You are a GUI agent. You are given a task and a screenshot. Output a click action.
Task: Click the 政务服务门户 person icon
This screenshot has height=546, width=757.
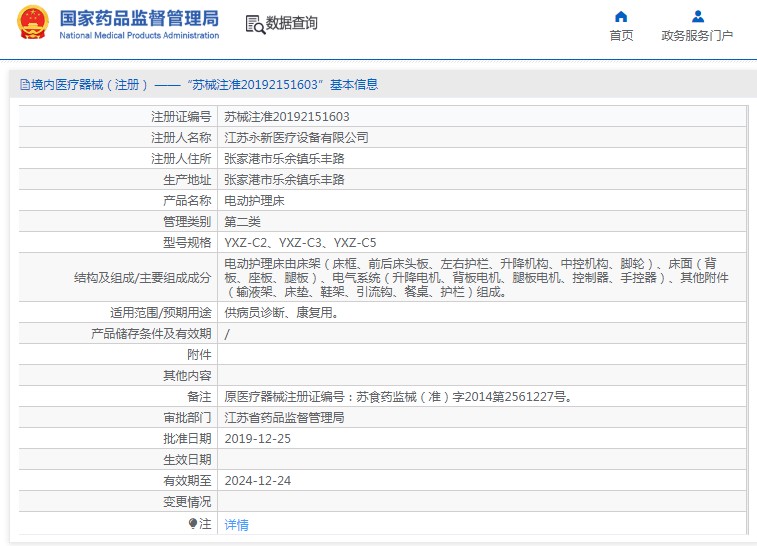(x=698, y=17)
